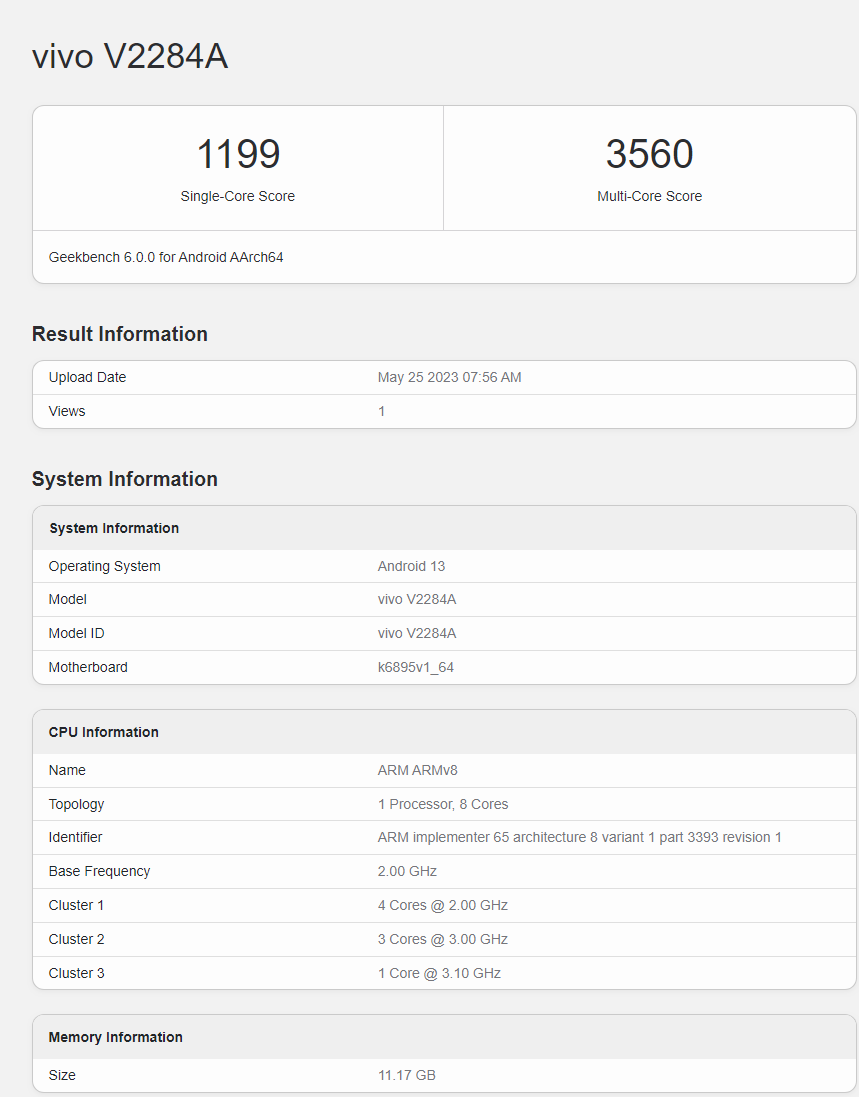Select the ARM ARMv8 CPU name value

(x=417, y=770)
